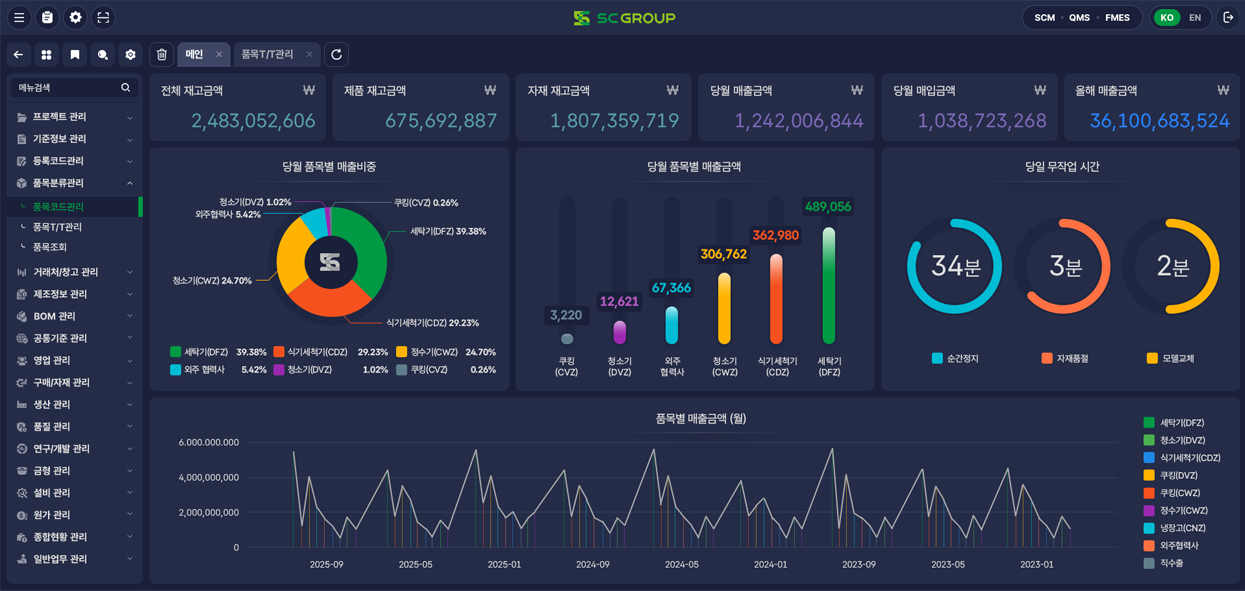The image size is (1245, 591).
Task: Switch language to EN
Action: coord(1194,18)
